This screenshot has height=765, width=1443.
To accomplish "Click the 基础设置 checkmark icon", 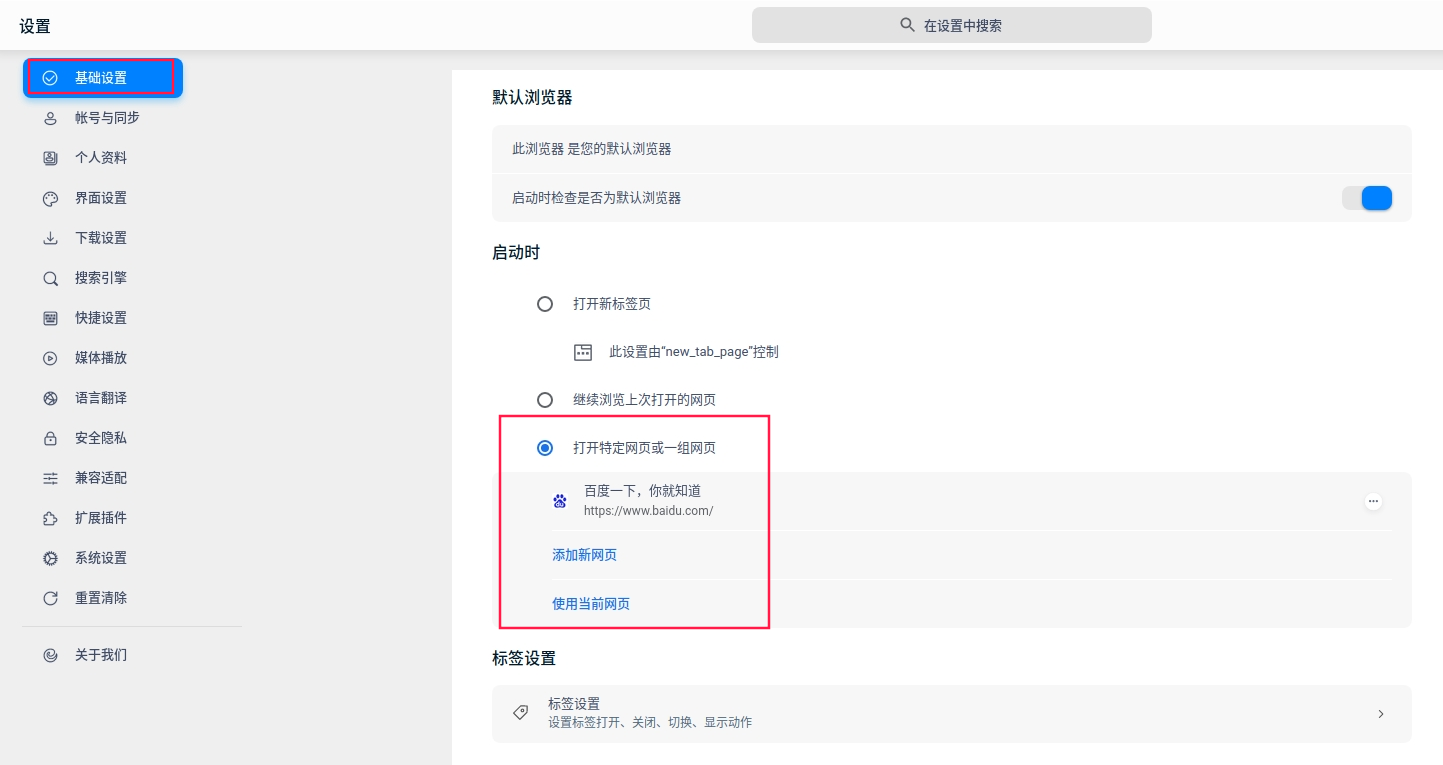I will click(x=50, y=78).
